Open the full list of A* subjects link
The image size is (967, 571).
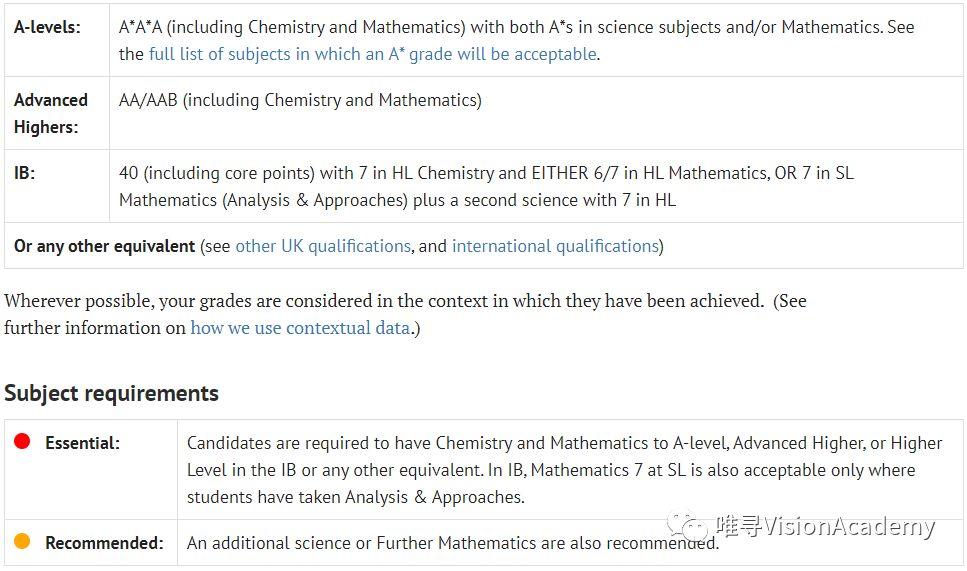372,54
